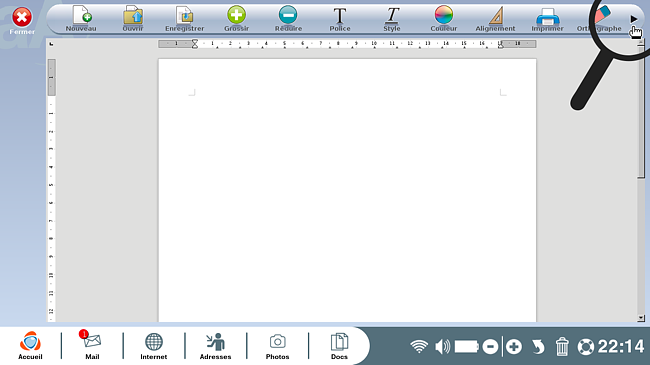Enlarge text with the Grossir button
The width and height of the screenshot is (650, 365).
(x=236, y=19)
